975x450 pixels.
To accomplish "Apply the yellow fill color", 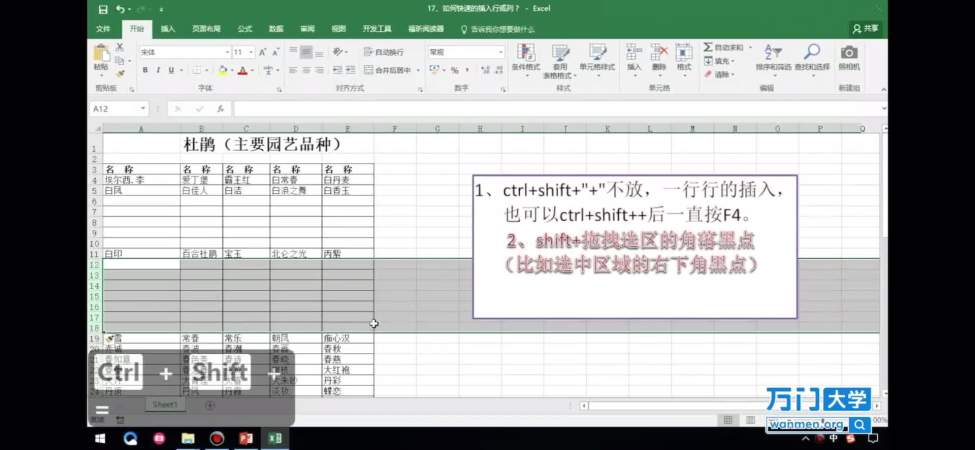I will click(x=223, y=70).
